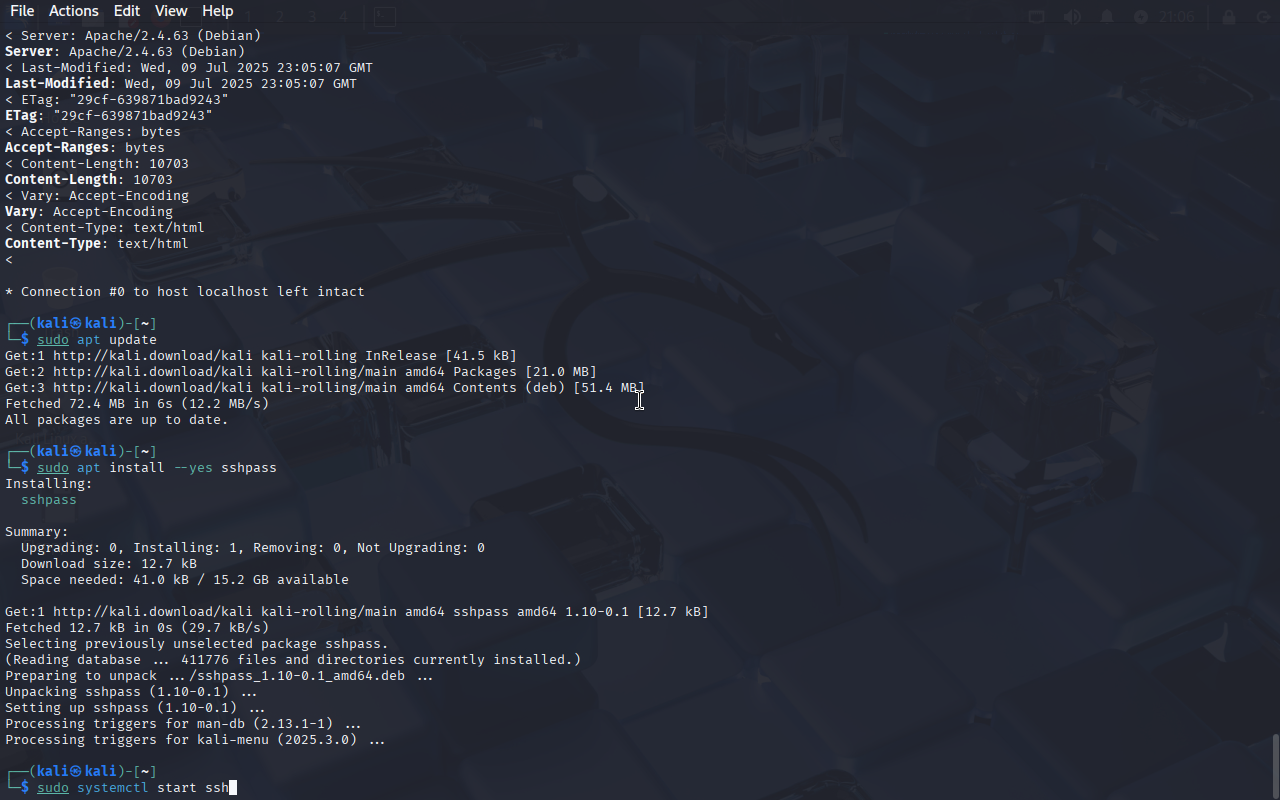Open the network connection icon
1280x800 pixels.
[x=1037, y=17]
